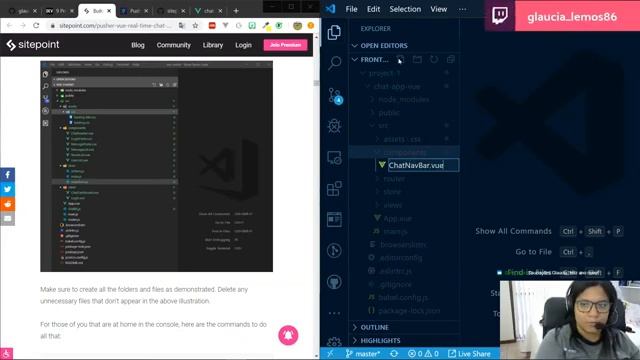Image resolution: width=640 pixels, height=360 pixels.
Task: Open the Edit menu
Action: [373, 9]
